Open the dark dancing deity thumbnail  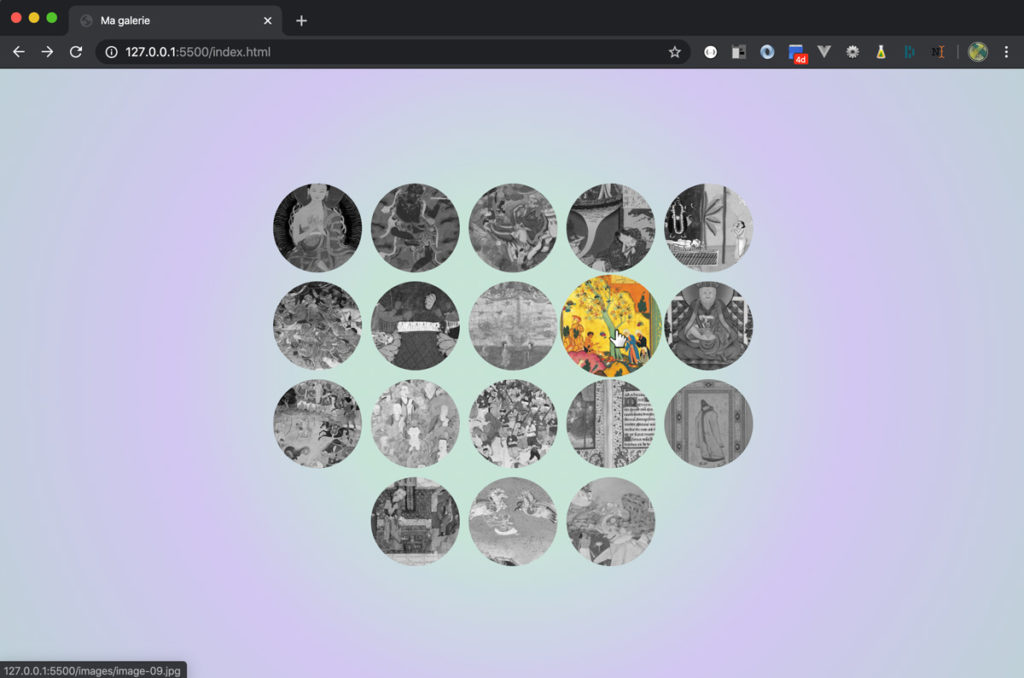click(x=415, y=227)
